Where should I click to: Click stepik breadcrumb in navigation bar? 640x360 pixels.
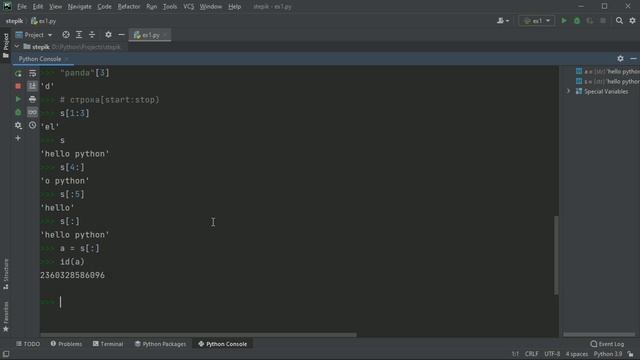[x=14, y=21]
